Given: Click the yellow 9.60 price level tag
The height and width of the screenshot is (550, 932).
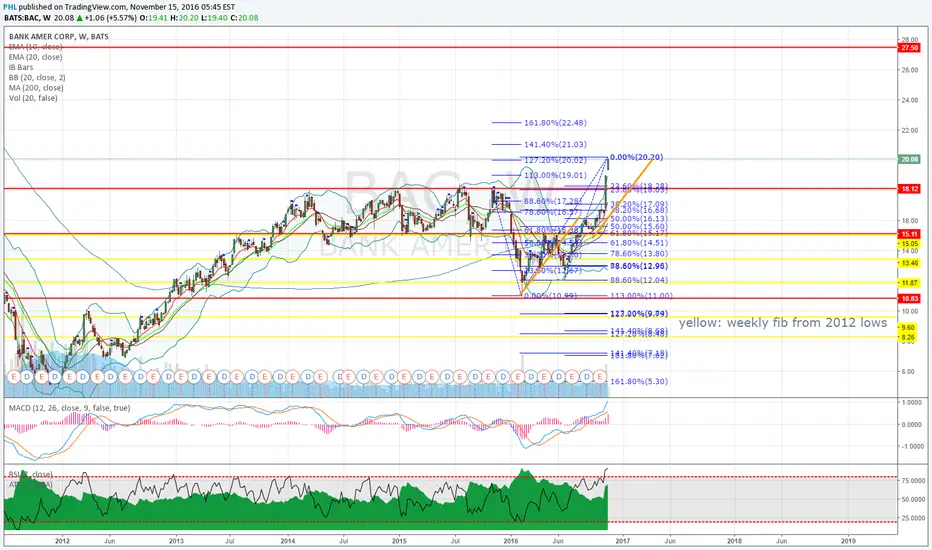Looking at the screenshot, I should tap(908, 328).
